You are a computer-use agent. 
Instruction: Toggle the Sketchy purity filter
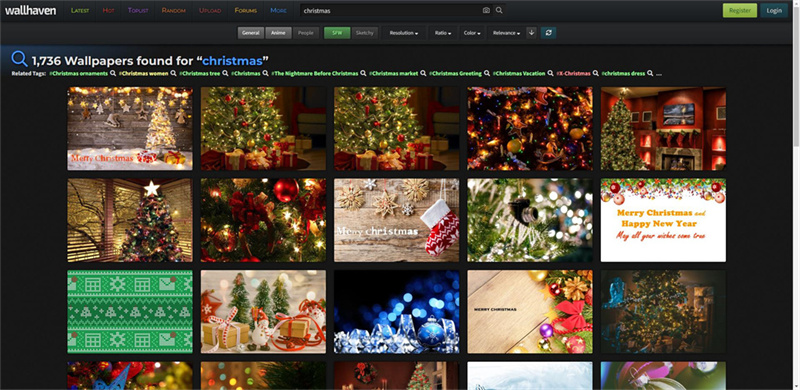(364, 33)
